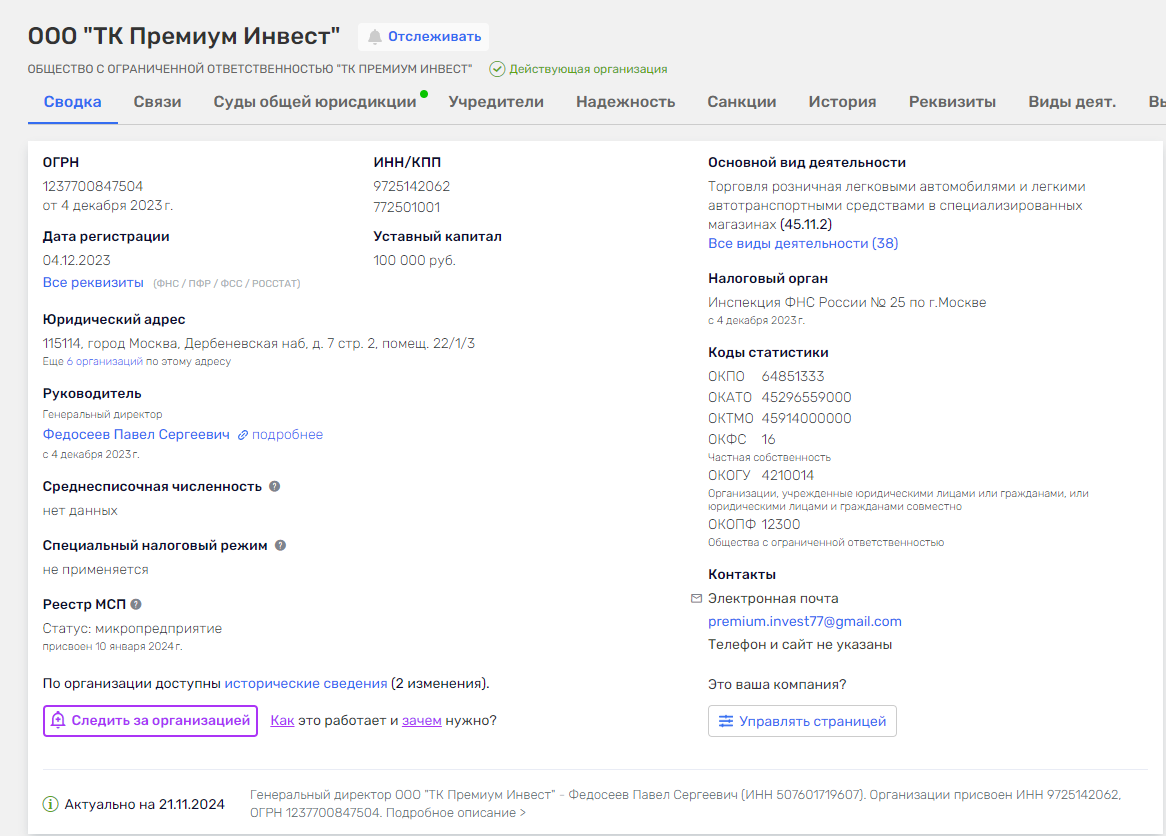Click the help icon beside Специальный налоговый режим
The image size is (1166, 836).
(x=280, y=545)
